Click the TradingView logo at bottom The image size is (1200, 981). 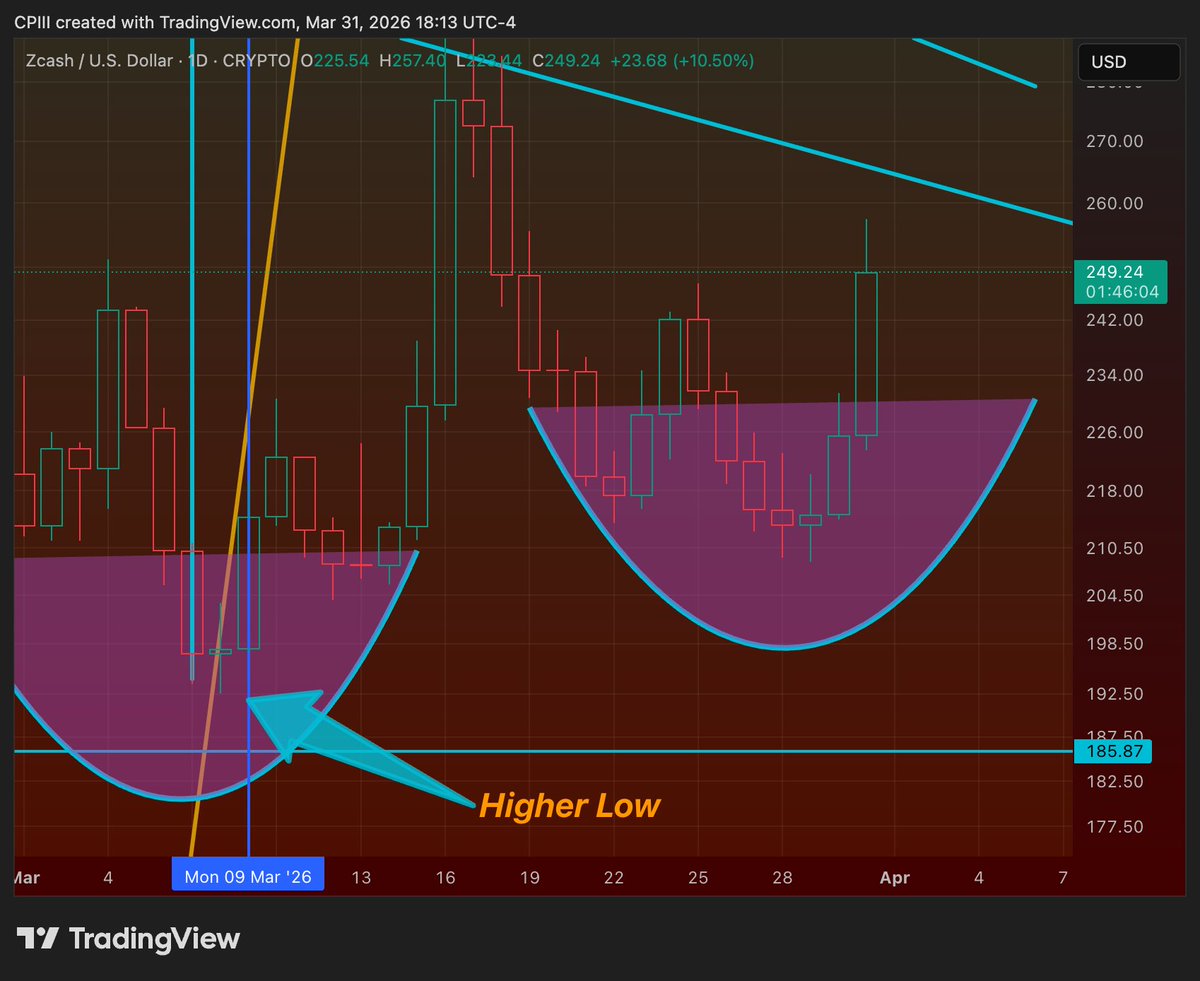[129, 939]
